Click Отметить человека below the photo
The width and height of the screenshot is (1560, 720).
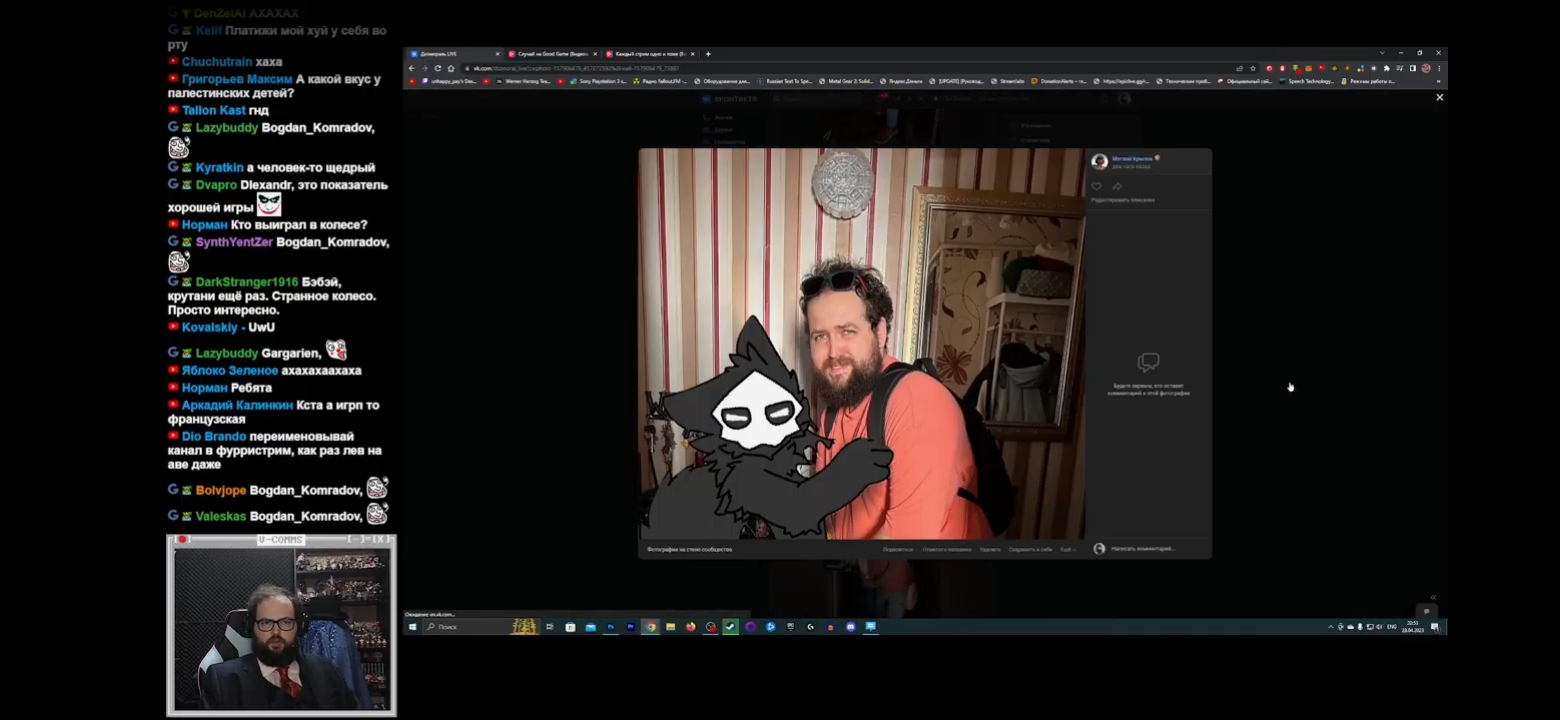pyautogui.click(x=947, y=549)
